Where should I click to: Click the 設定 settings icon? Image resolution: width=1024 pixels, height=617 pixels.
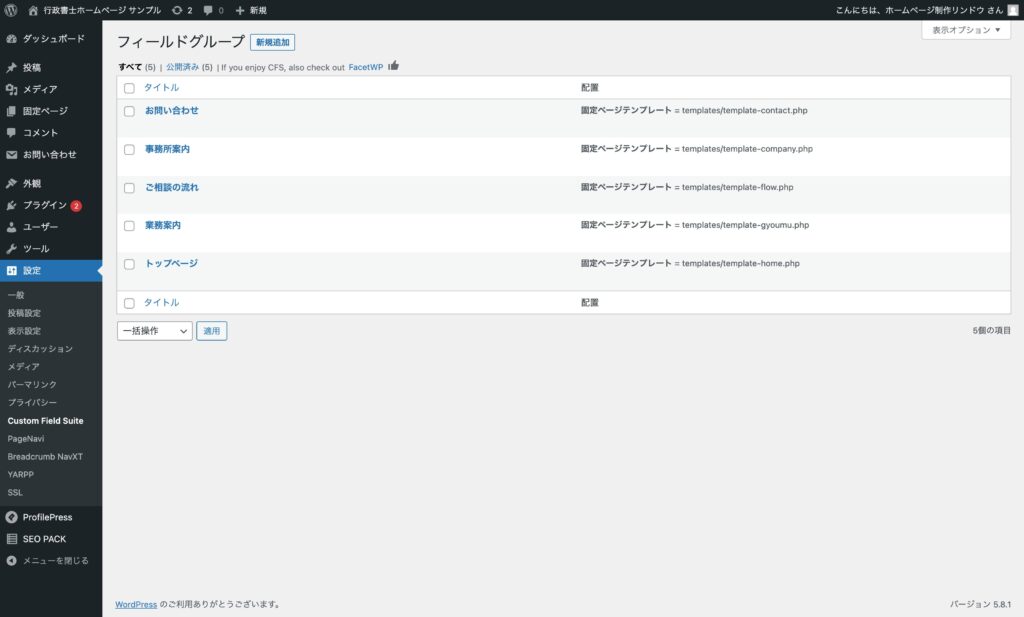pos(11,270)
